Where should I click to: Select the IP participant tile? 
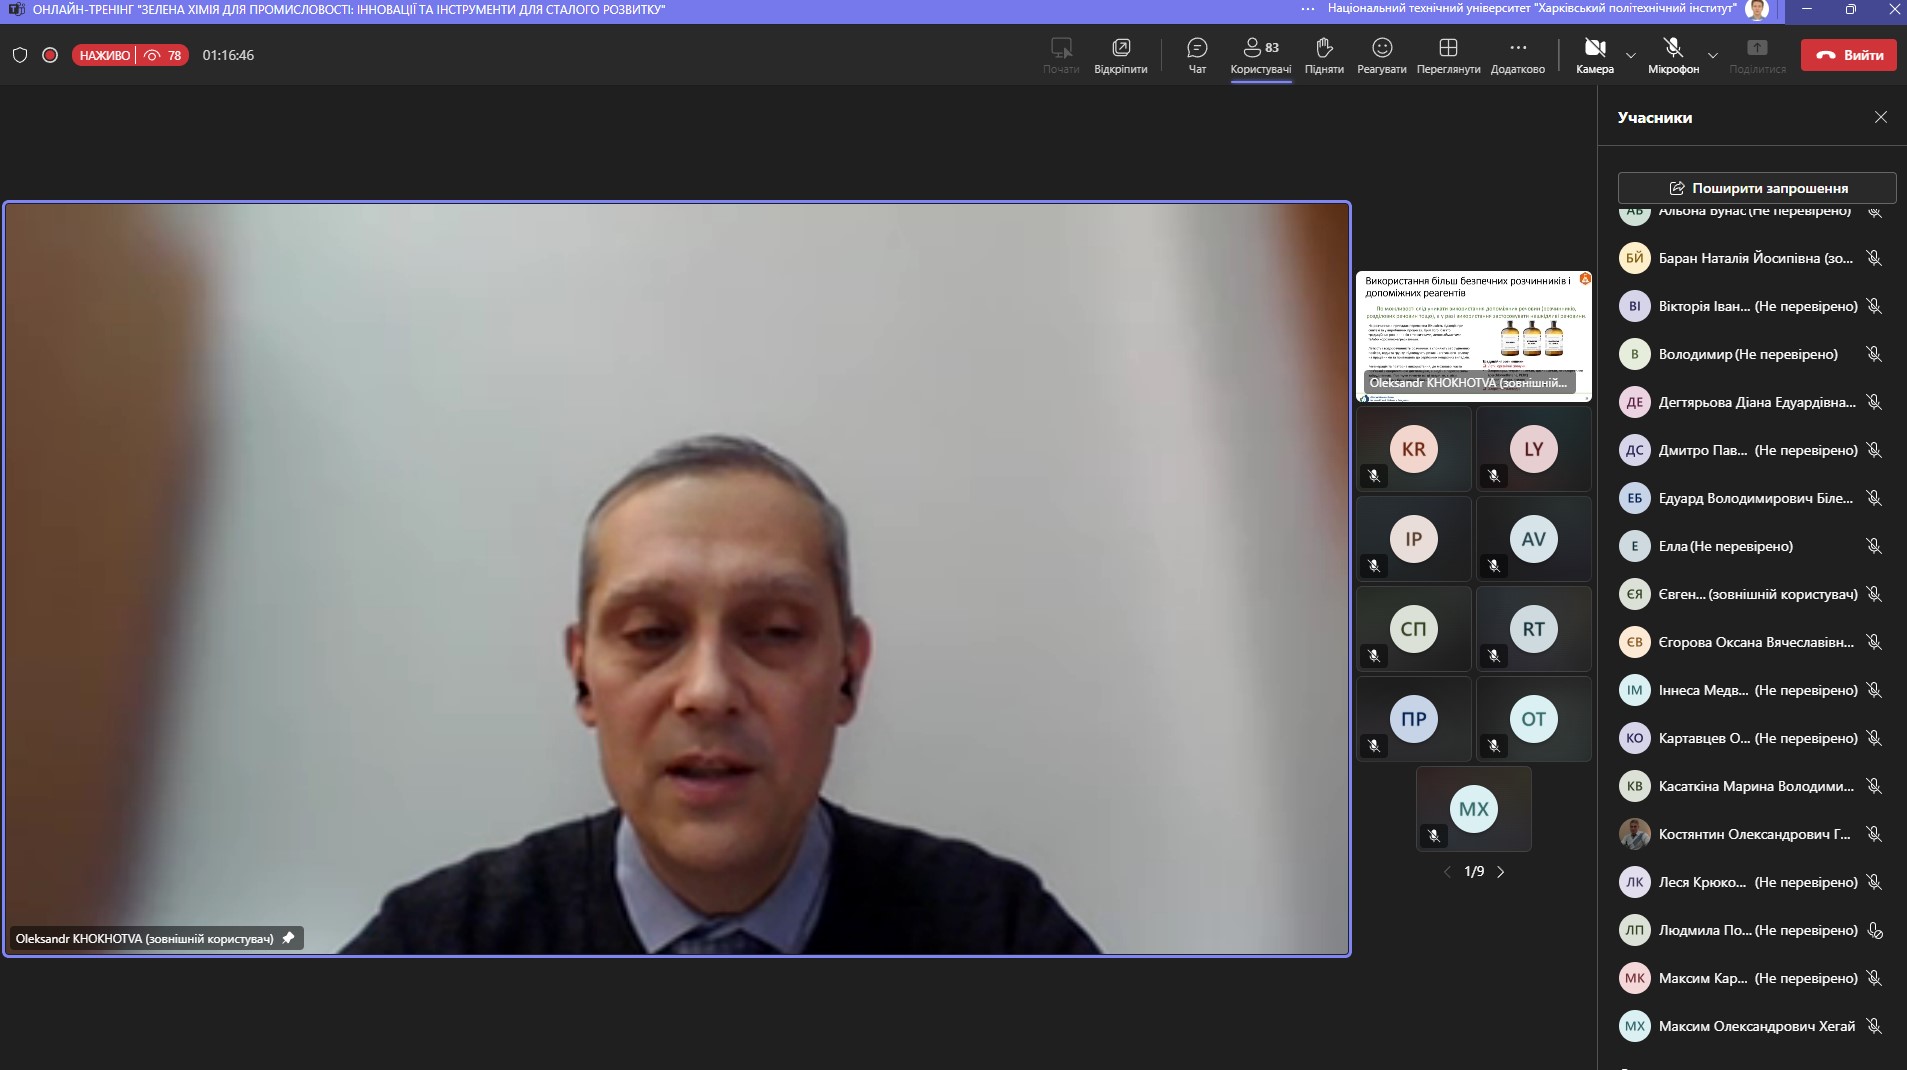[1414, 539]
